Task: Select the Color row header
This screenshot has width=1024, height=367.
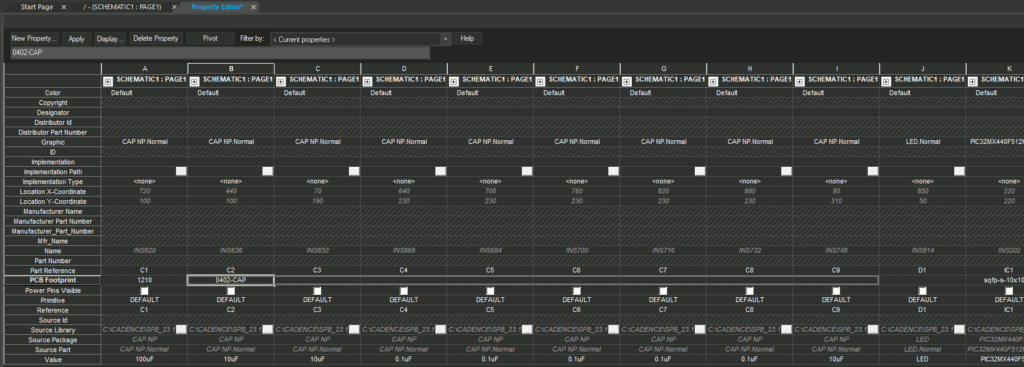Action: (53, 93)
